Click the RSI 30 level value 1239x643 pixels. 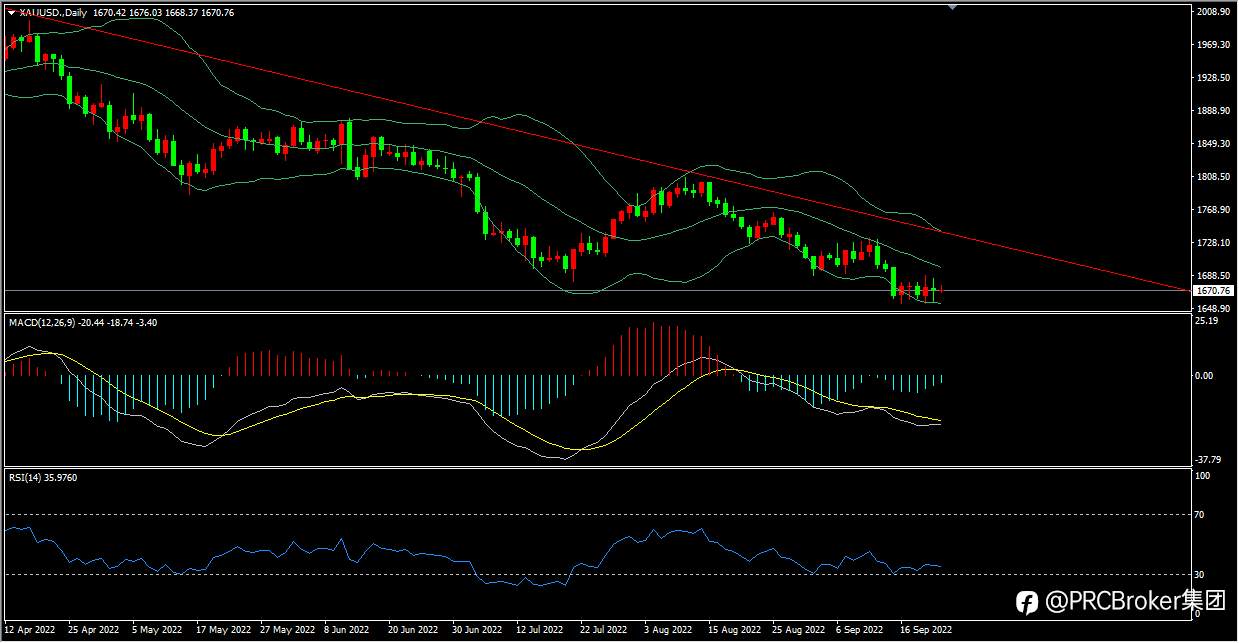[1201, 574]
